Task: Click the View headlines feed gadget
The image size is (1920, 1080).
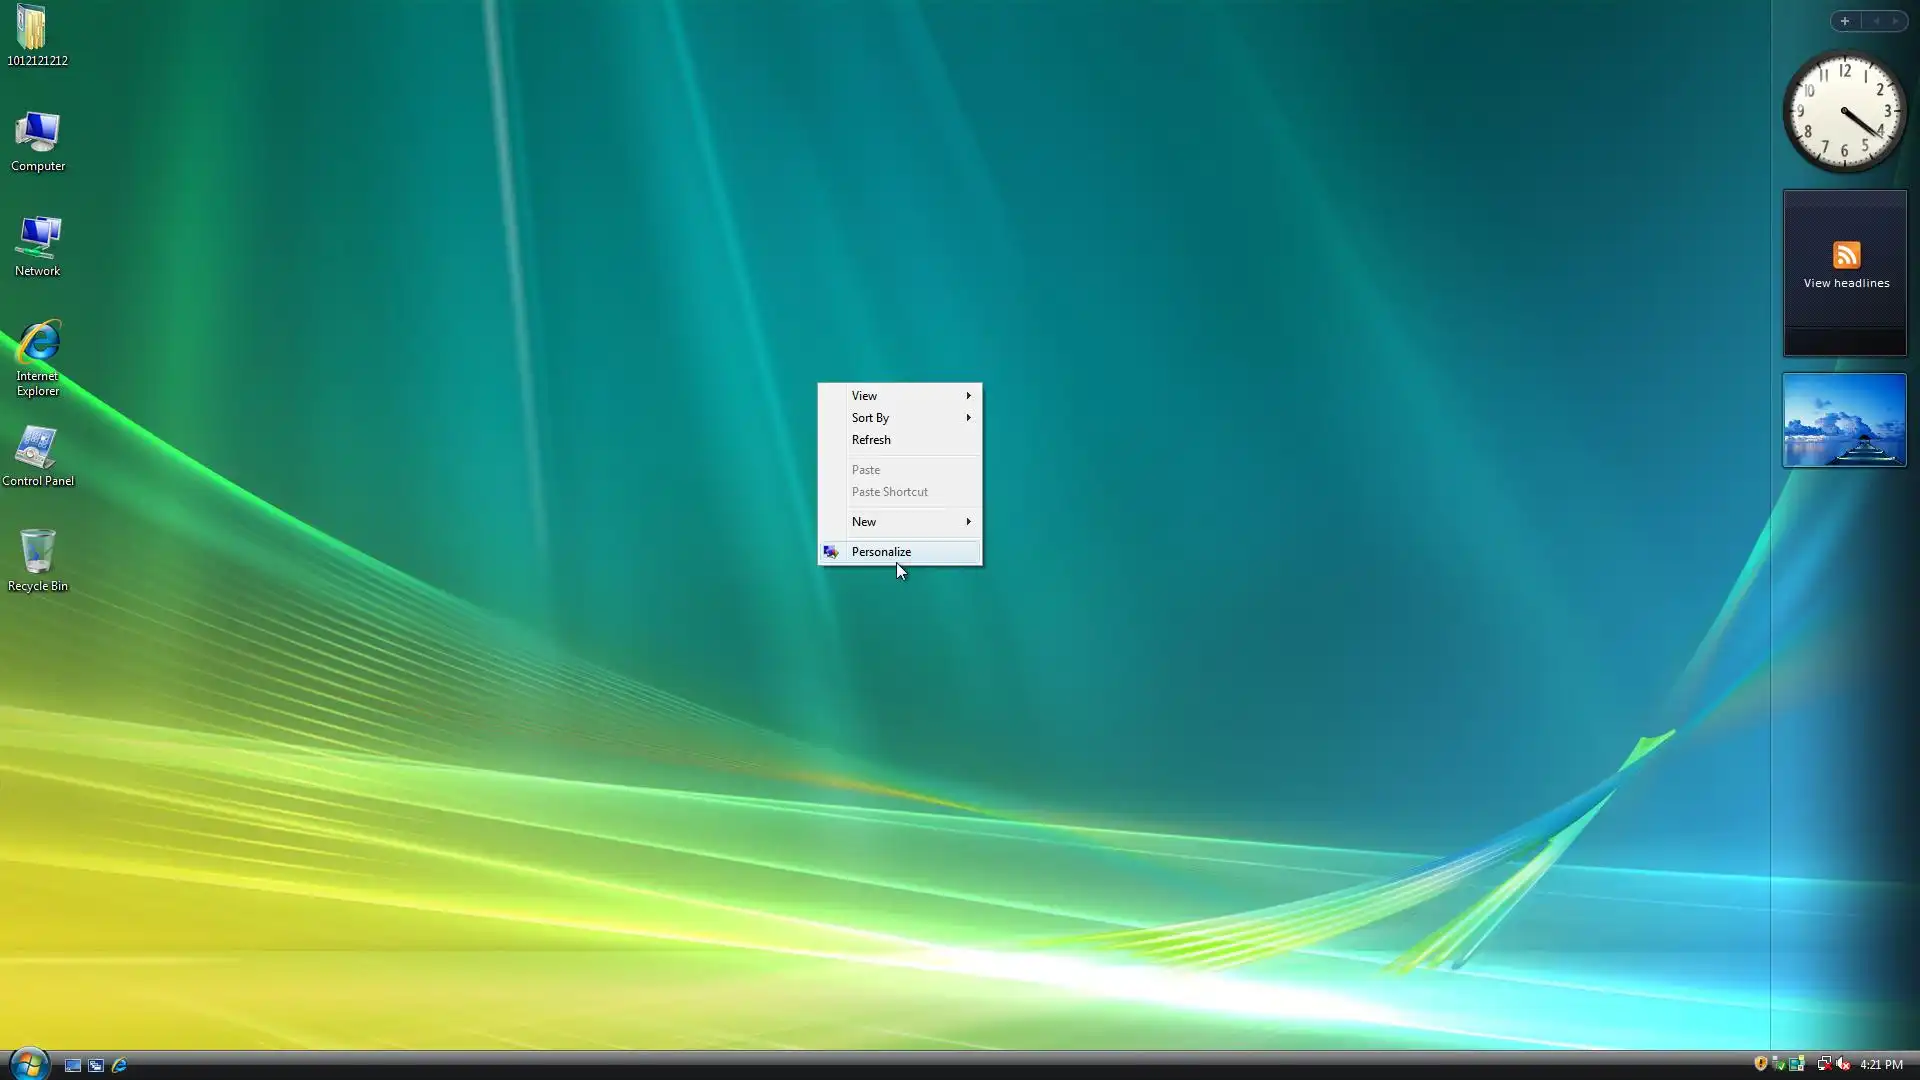Action: coord(1845,266)
